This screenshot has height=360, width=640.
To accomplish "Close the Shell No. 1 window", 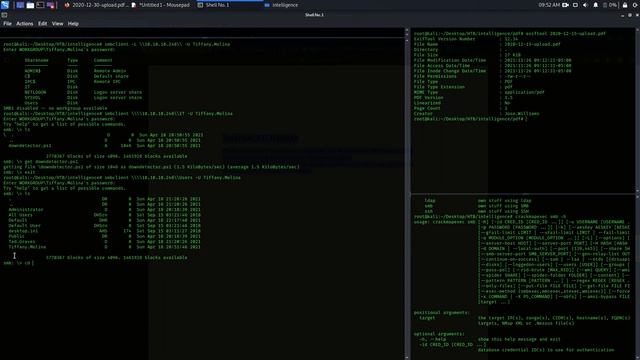I will tap(637, 15).
